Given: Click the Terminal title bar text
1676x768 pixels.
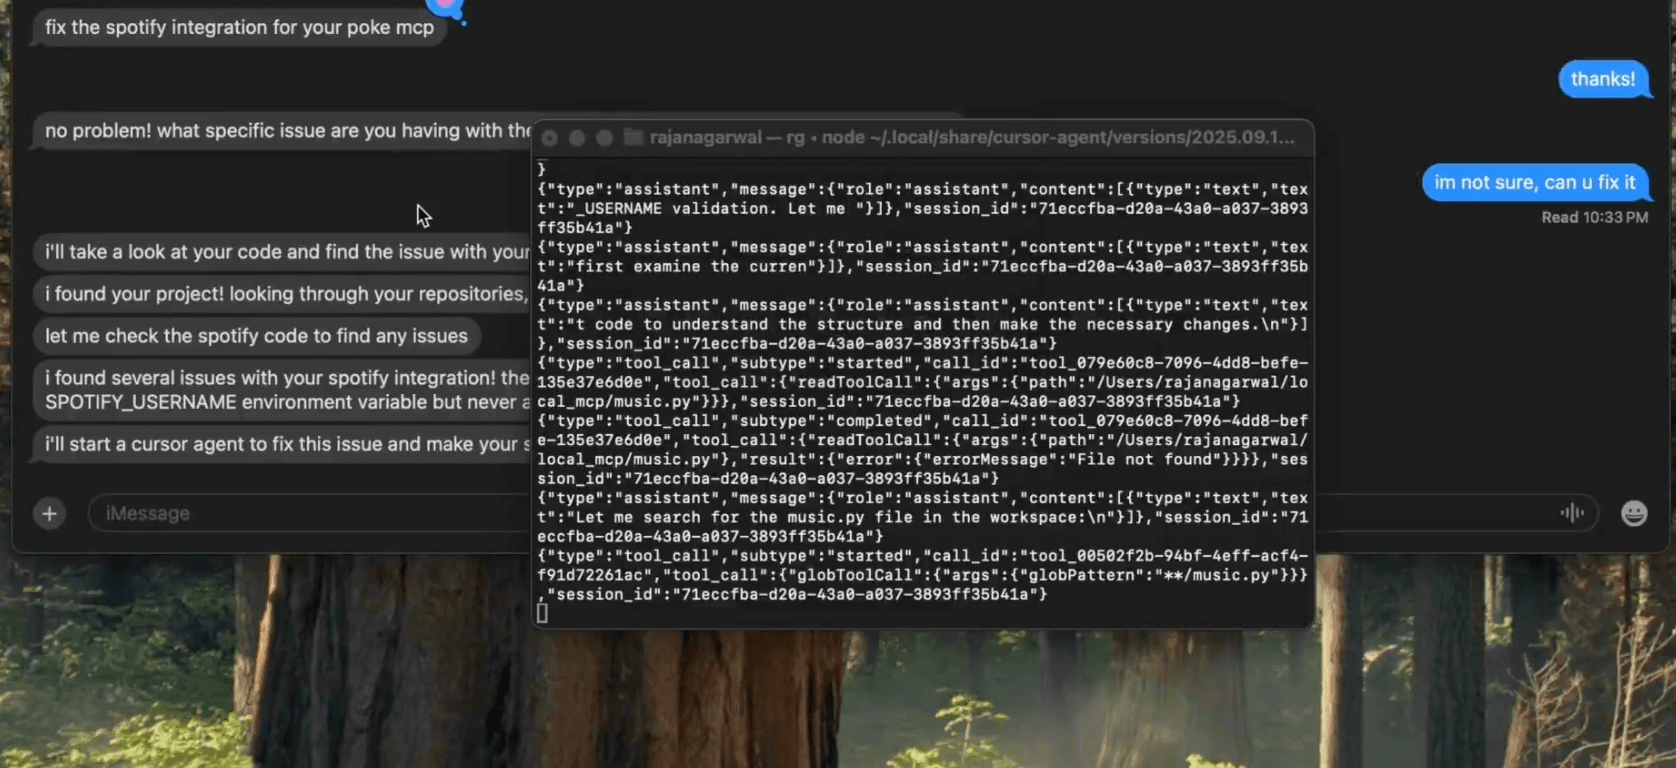Looking at the screenshot, I should [971, 138].
